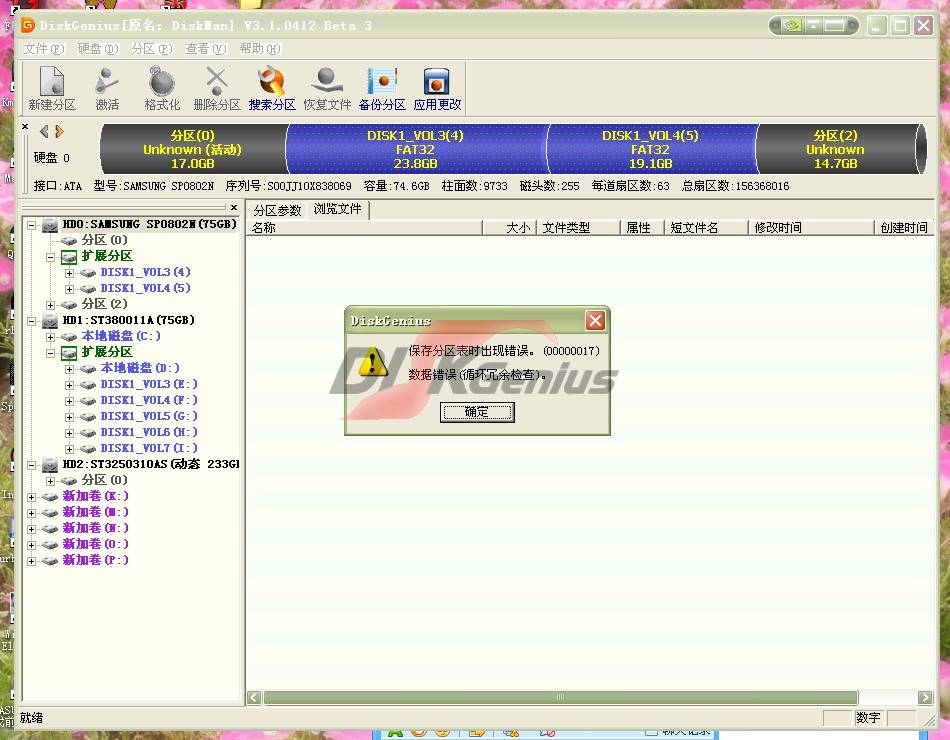Click the Format (格式化) toolbar icon
This screenshot has width=950, height=740.
pos(162,88)
